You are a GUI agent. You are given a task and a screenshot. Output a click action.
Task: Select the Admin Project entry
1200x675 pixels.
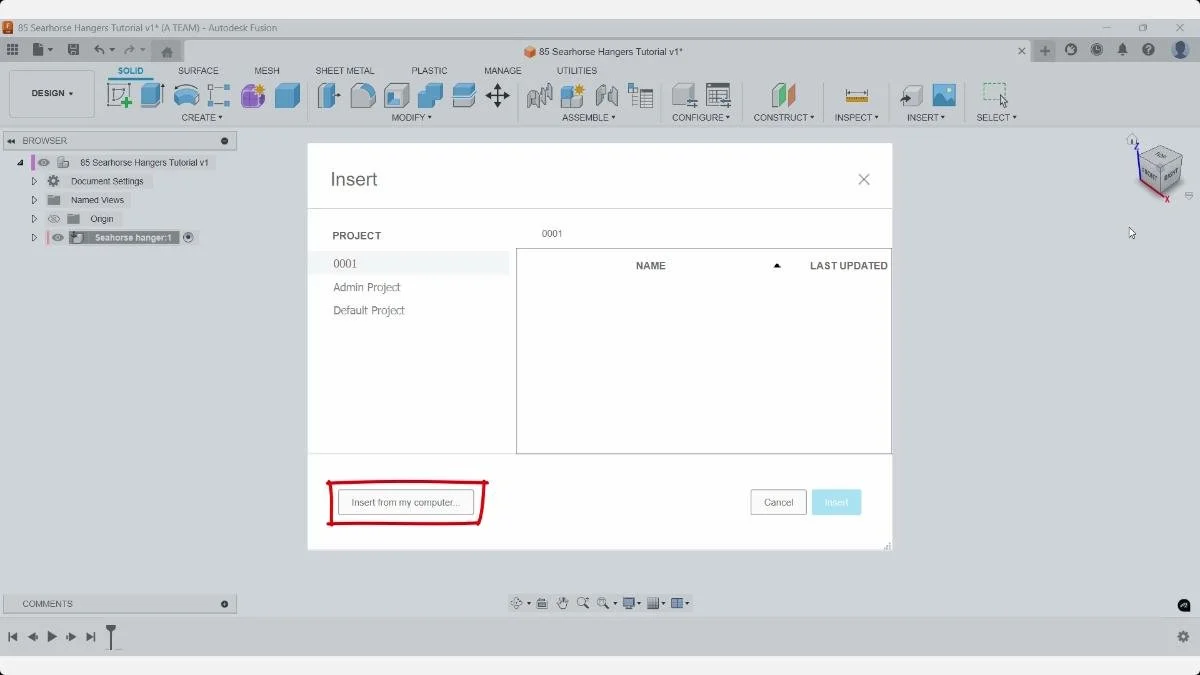click(x=367, y=287)
